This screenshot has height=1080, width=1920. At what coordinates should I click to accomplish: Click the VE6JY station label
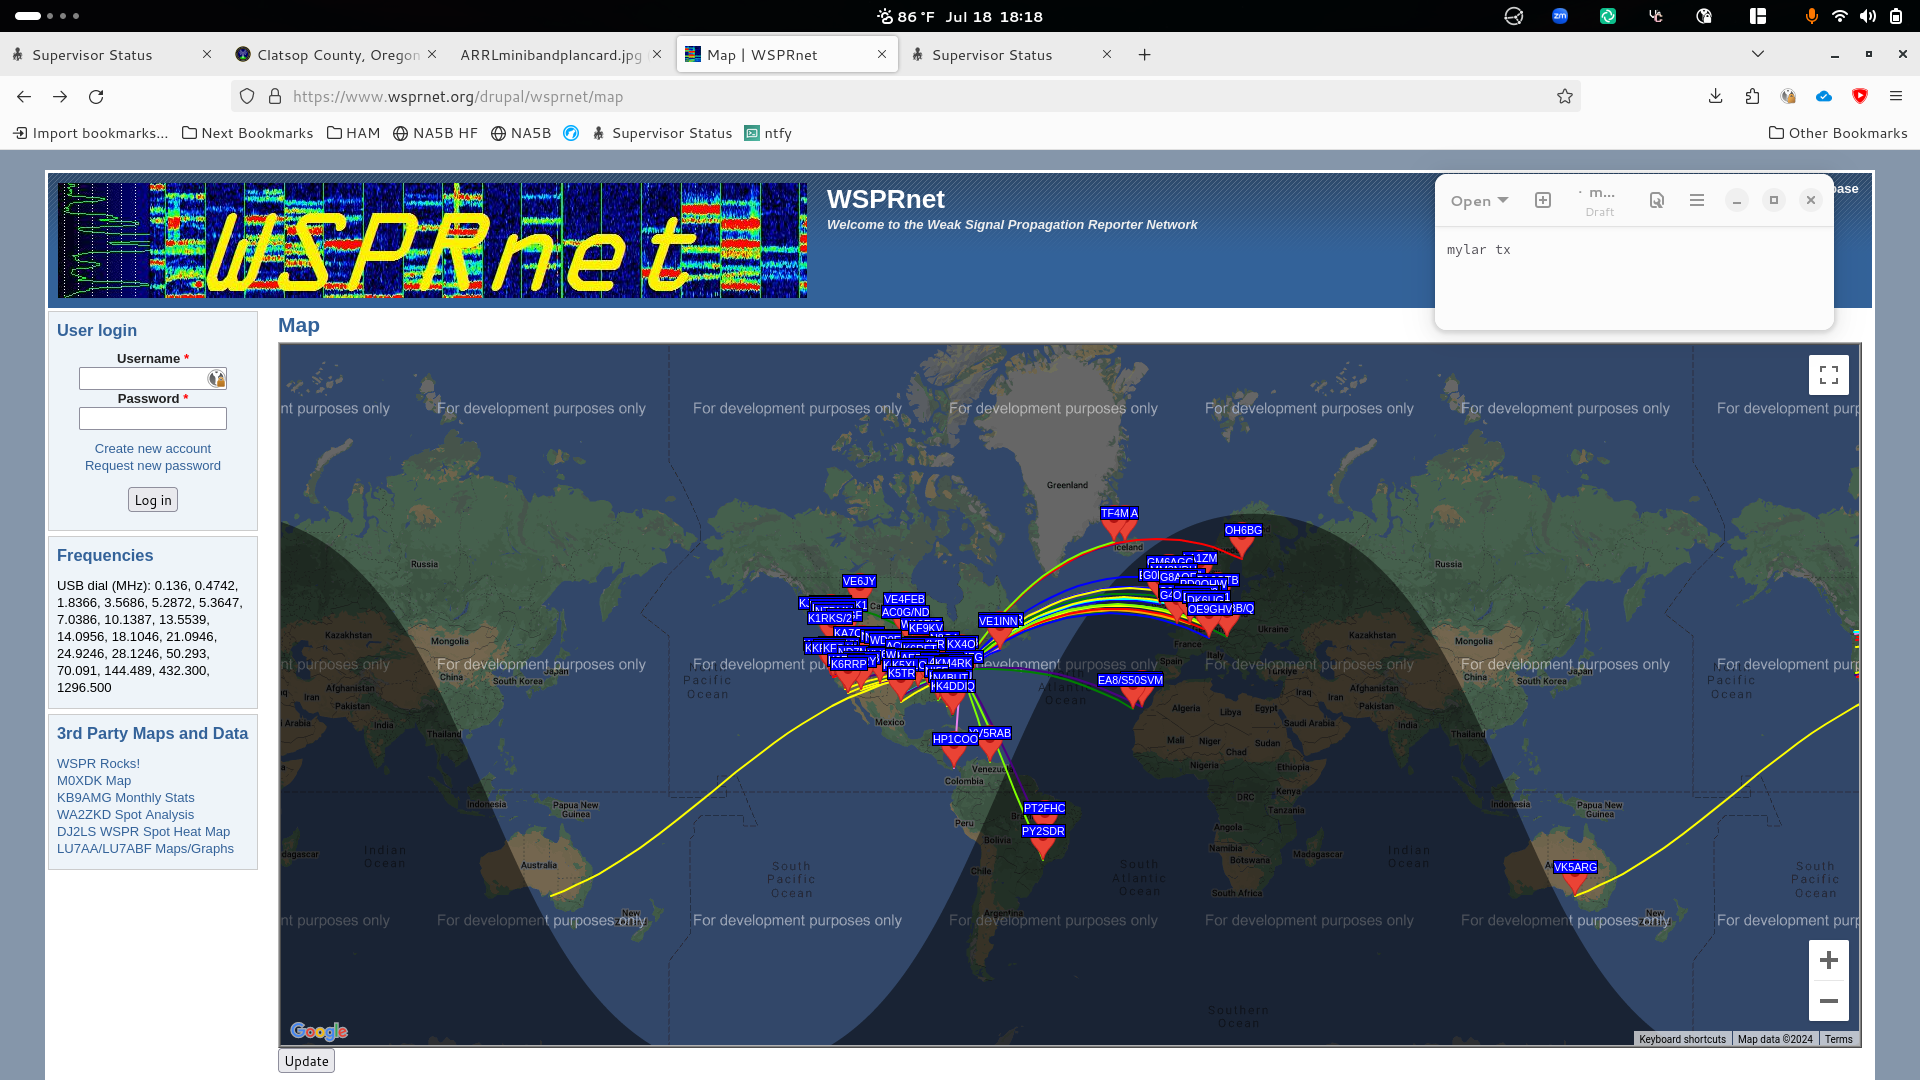click(859, 581)
